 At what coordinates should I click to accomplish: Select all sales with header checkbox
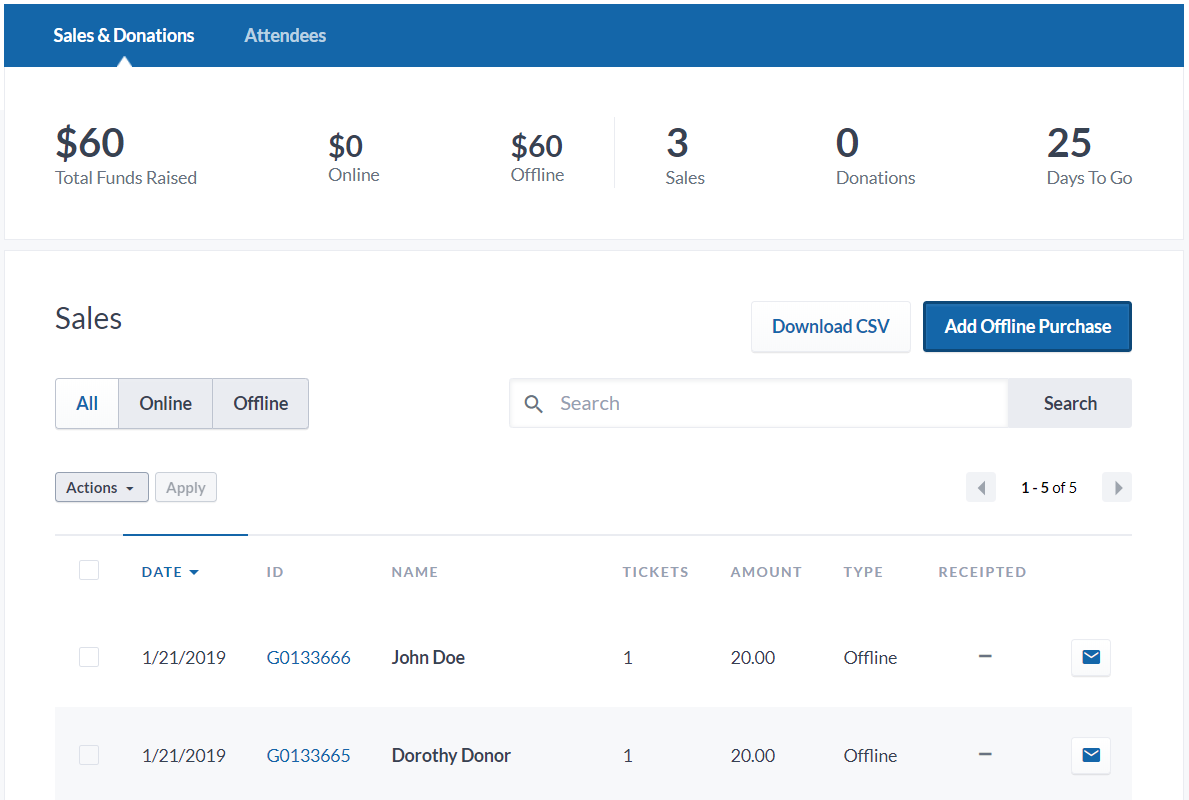89,571
